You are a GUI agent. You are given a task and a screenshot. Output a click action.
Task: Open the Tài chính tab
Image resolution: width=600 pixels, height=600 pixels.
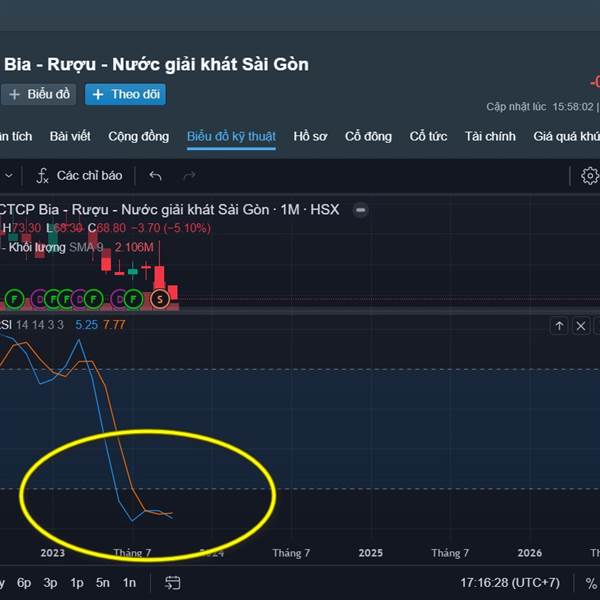click(490, 137)
